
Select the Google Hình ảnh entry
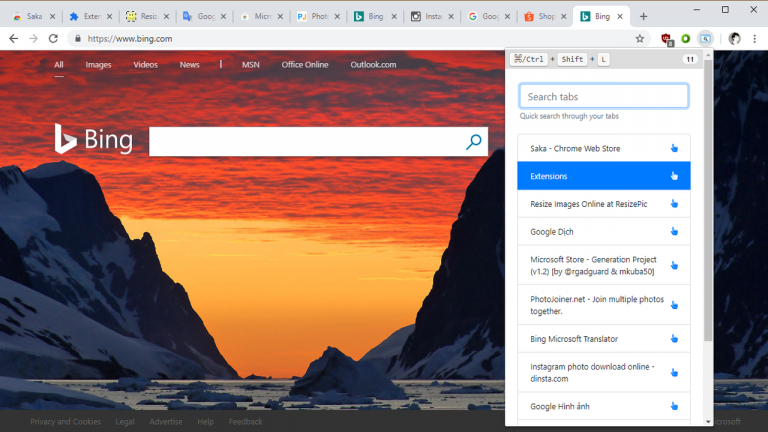[x=603, y=407]
